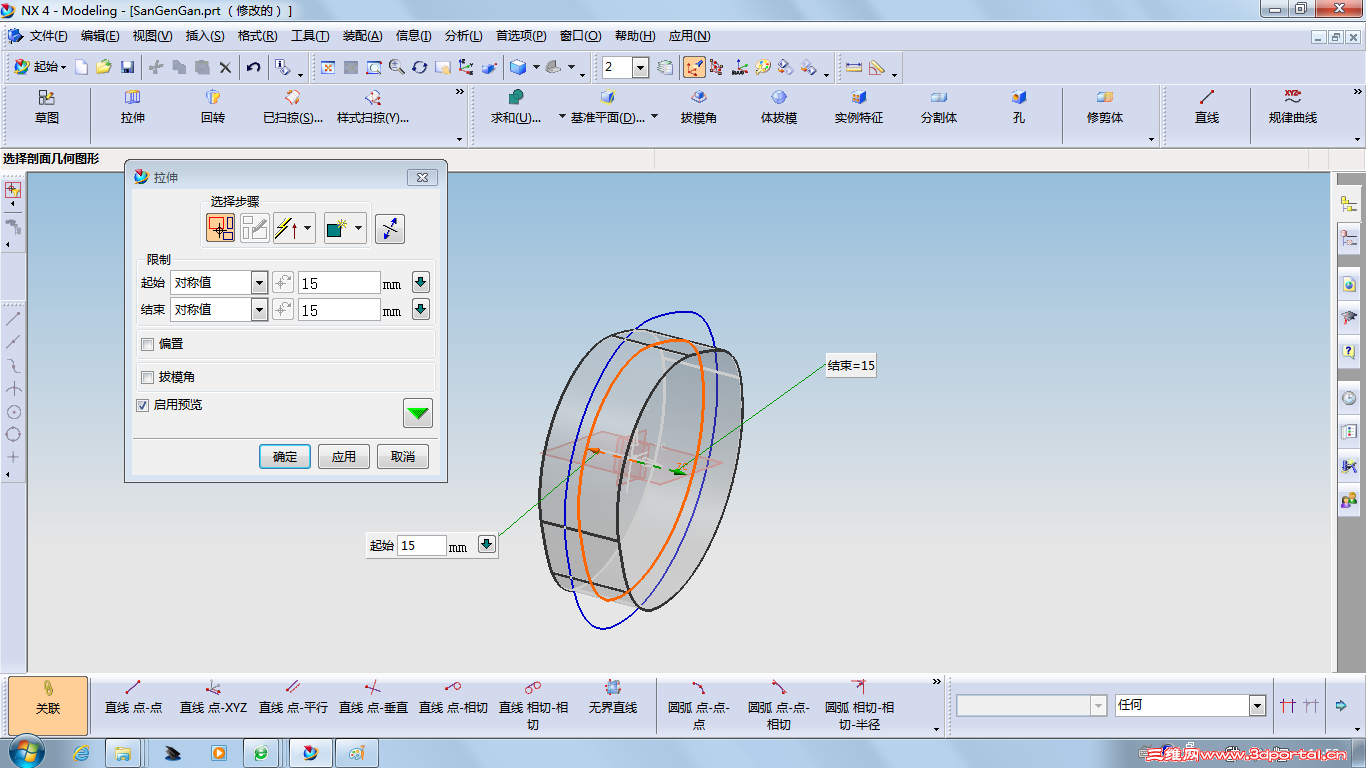Enable the 偏置 offset checkbox
This screenshot has width=1366, height=768.
click(x=147, y=345)
